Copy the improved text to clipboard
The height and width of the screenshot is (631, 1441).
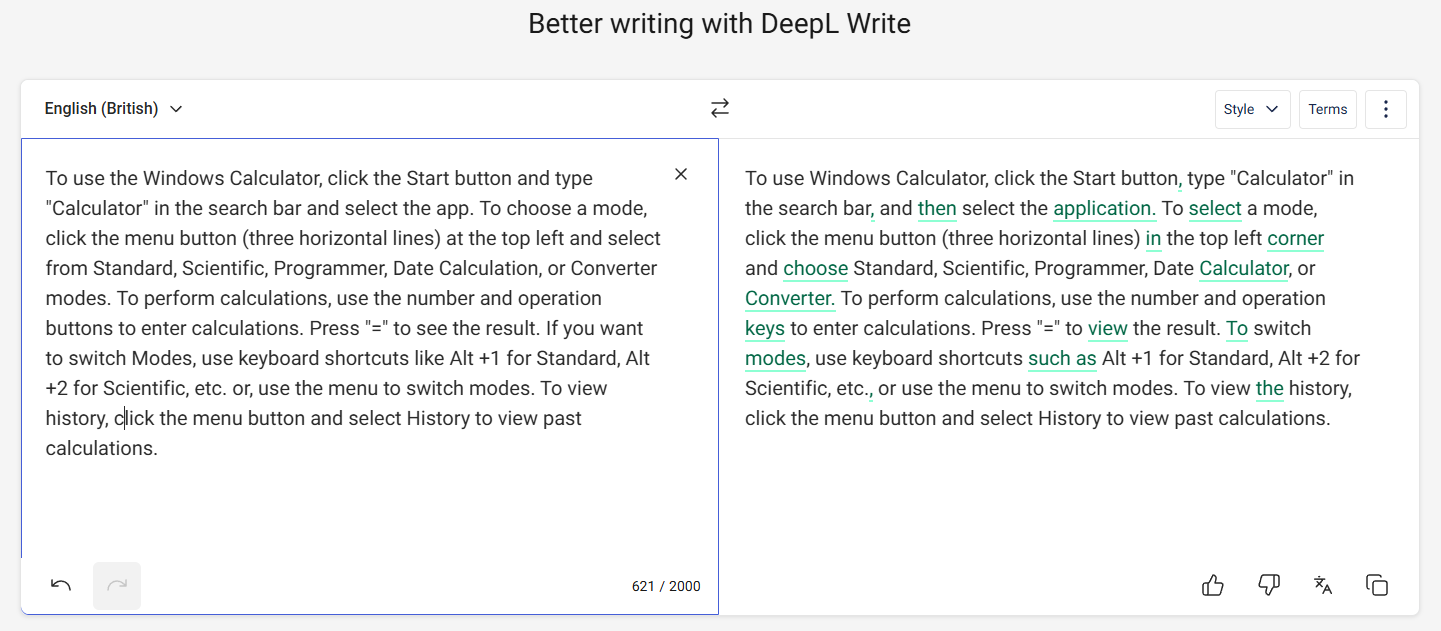coord(1377,586)
